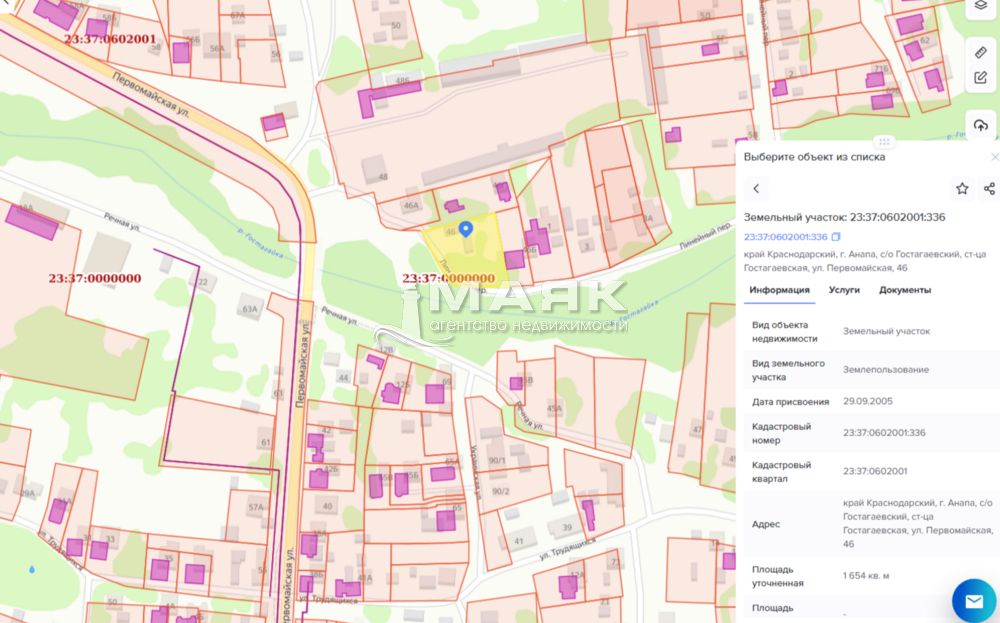Close the object selection panel
The image size is (1000, 623).
(994, 157)
